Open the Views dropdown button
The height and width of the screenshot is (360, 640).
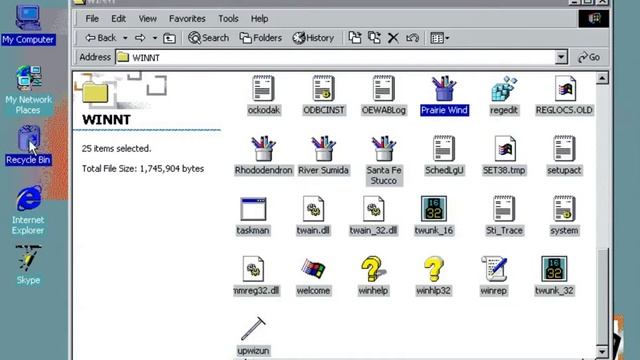point(440,38)
